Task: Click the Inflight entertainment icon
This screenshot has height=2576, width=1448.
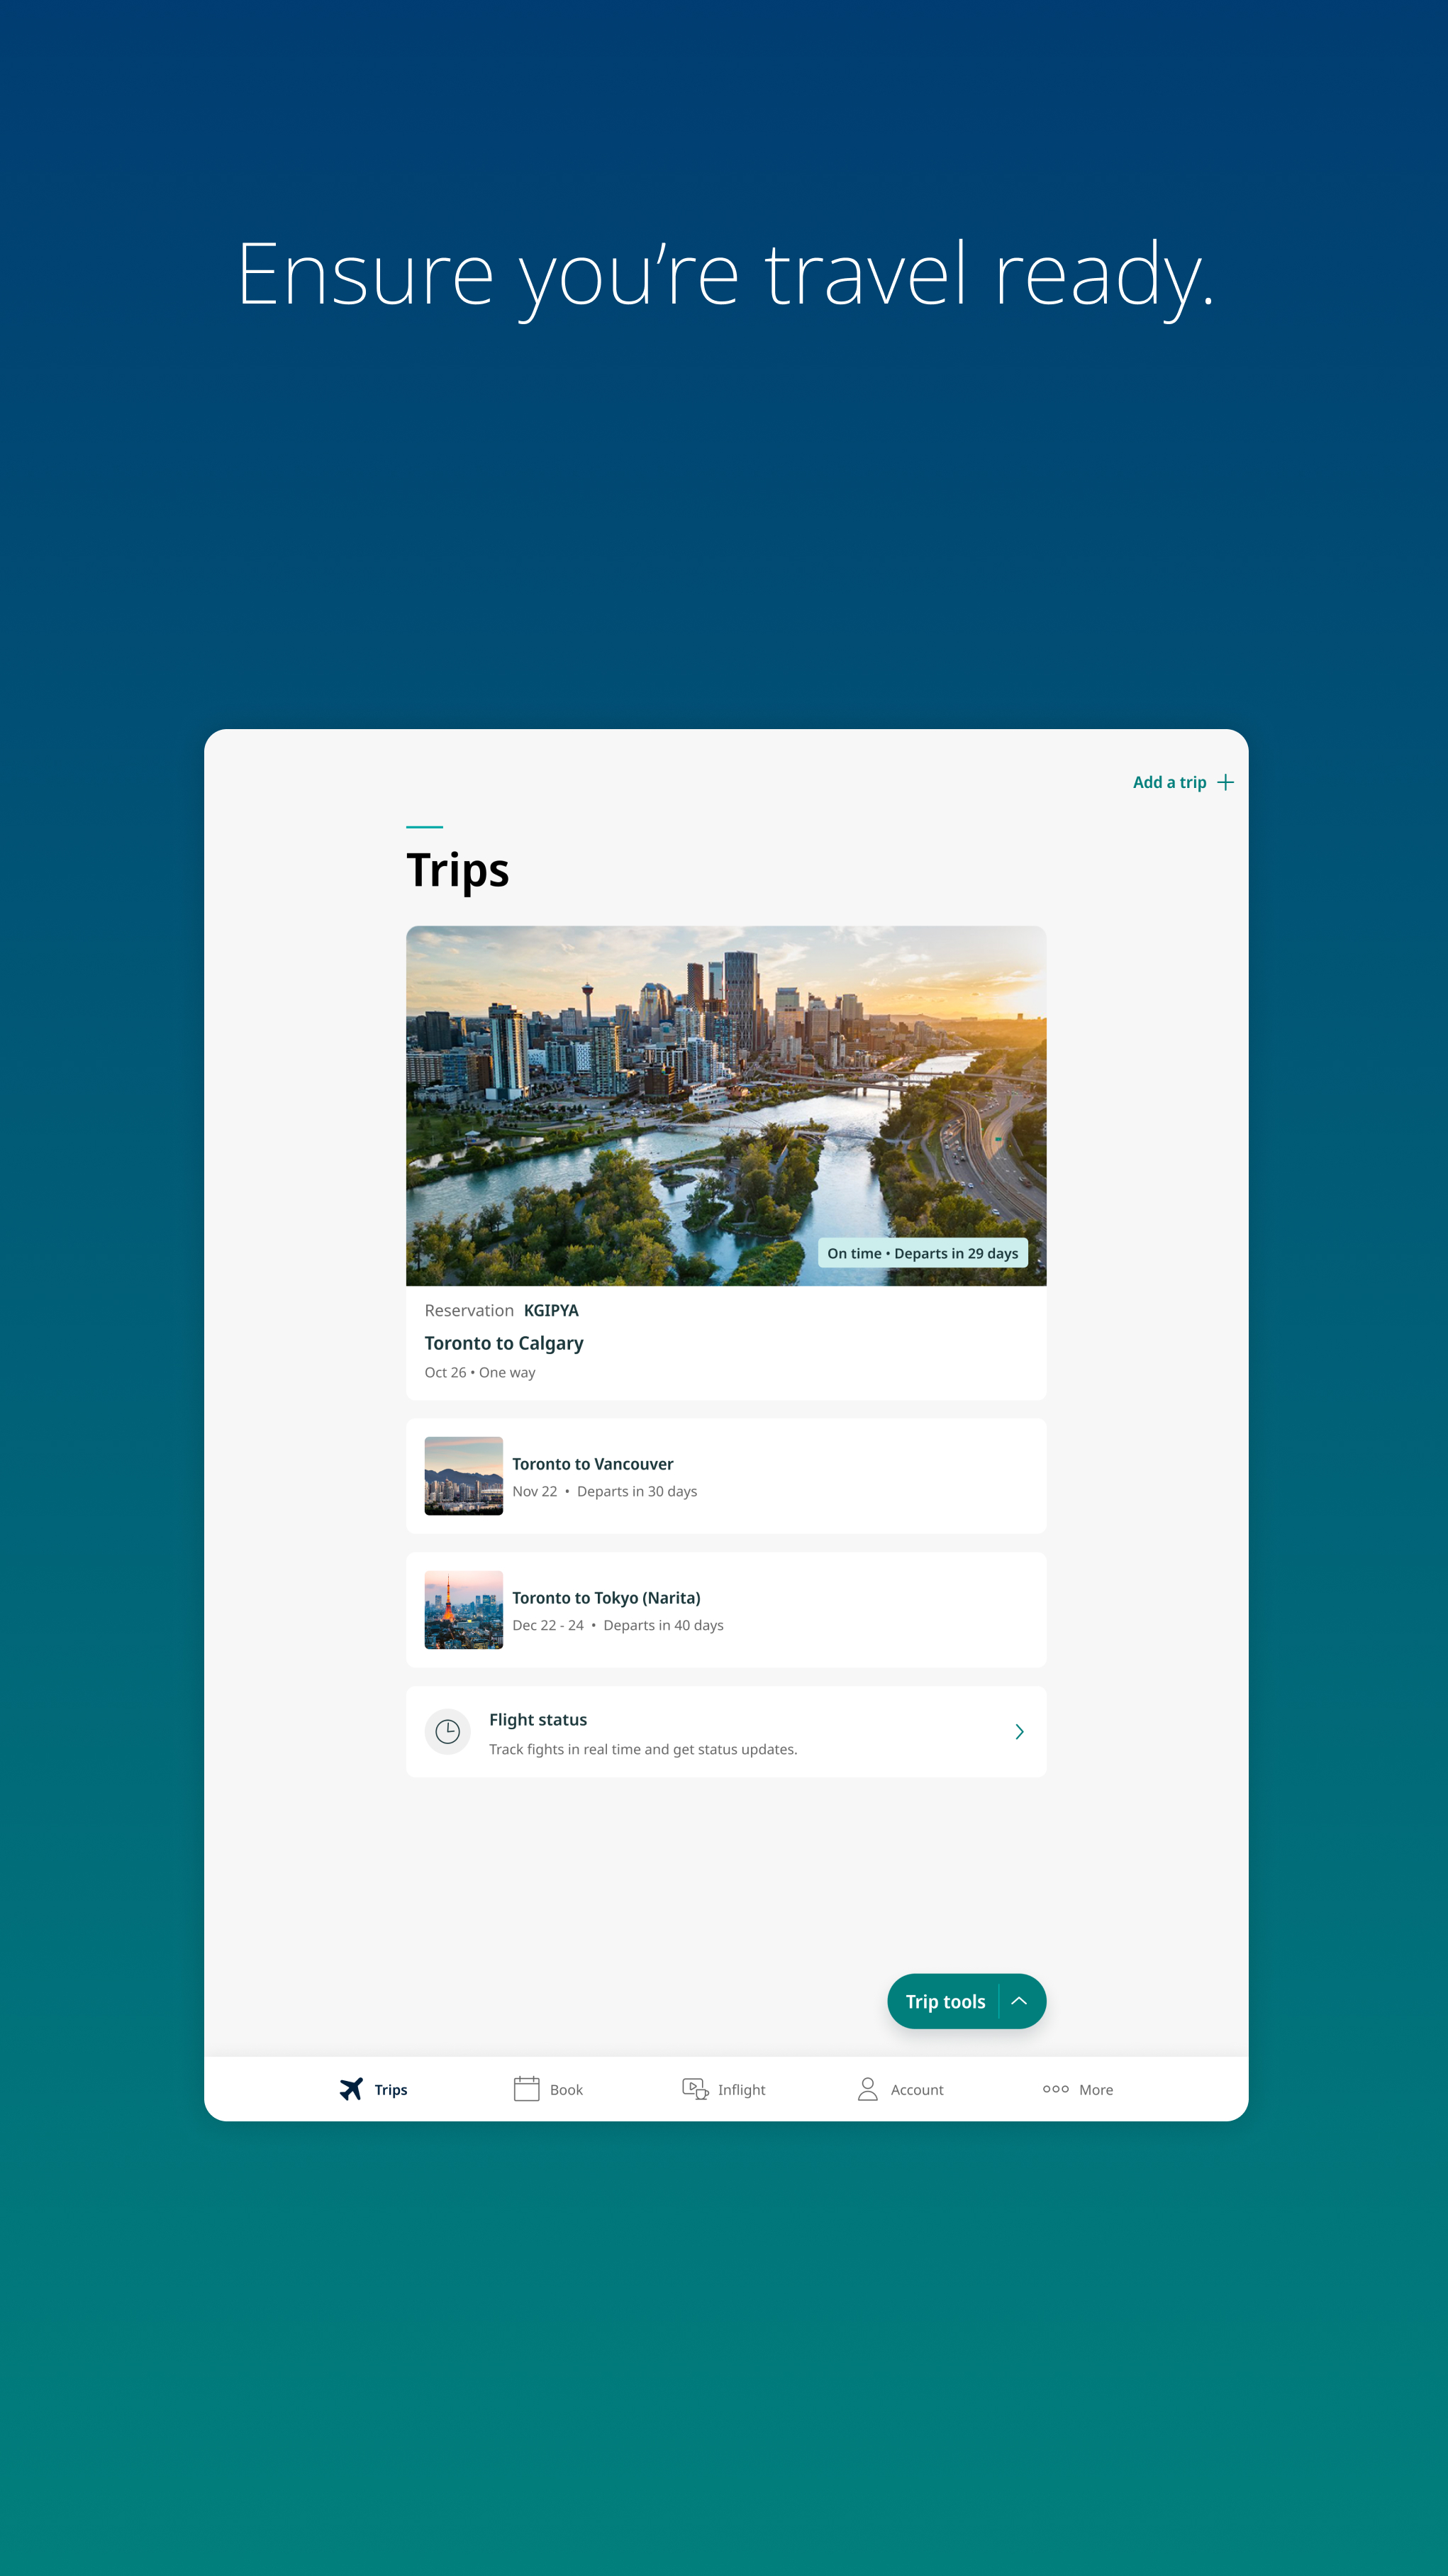Action: pyautogui.click(x=695, y=2089)
